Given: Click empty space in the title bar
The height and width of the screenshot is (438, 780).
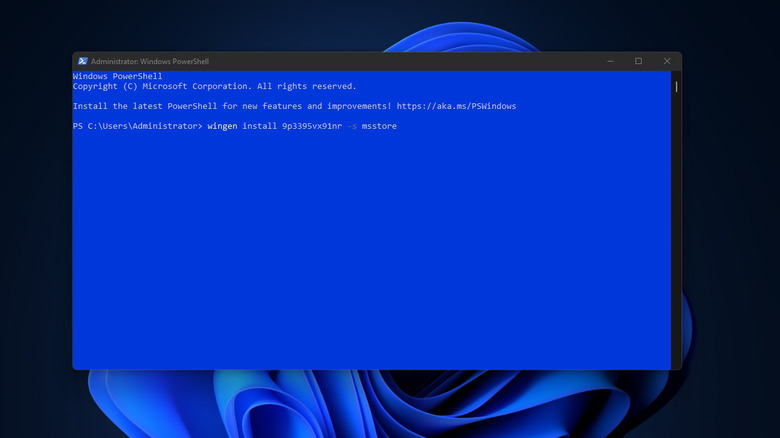Looking at the screenshot, I should 400,61.
